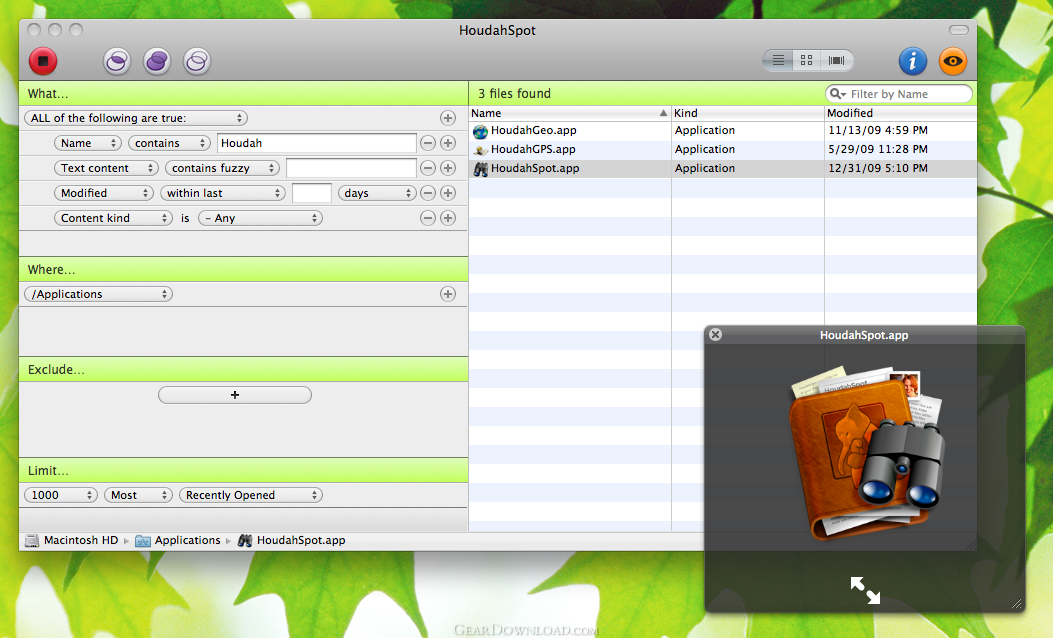This screenshot has width=1053, height=638.
Task: Add another search location in Where section
Action: coord(448,294)
